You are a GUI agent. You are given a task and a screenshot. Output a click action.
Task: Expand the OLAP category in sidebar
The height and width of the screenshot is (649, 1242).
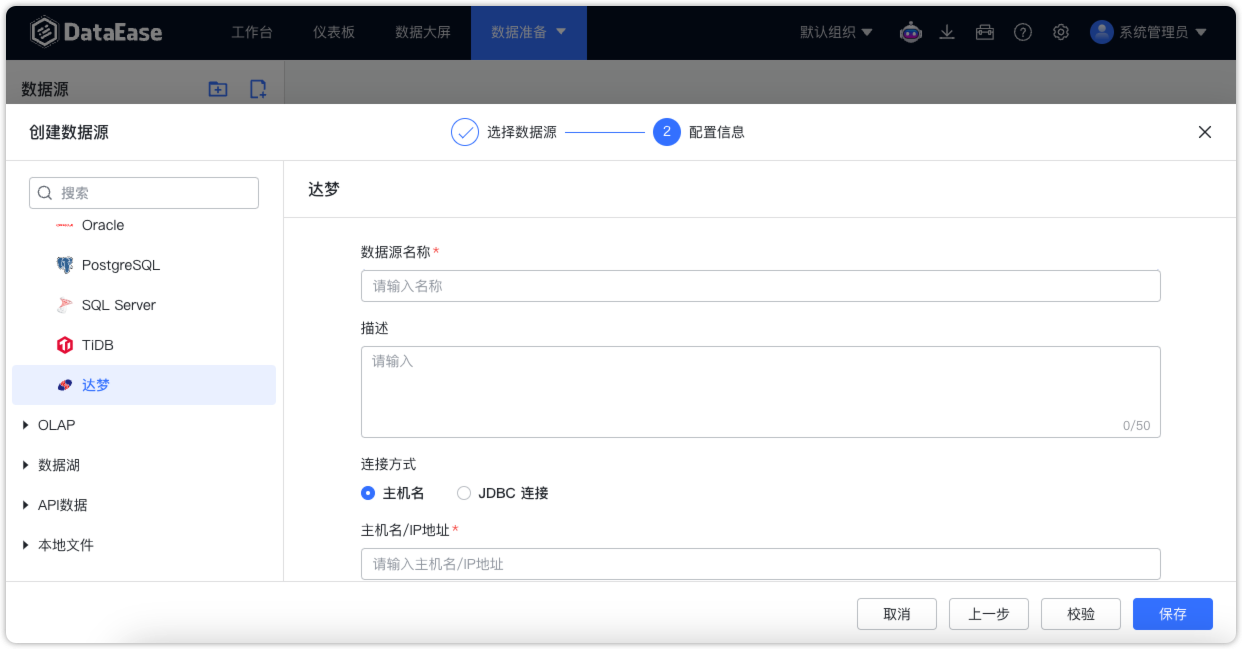tap(55, 424)
